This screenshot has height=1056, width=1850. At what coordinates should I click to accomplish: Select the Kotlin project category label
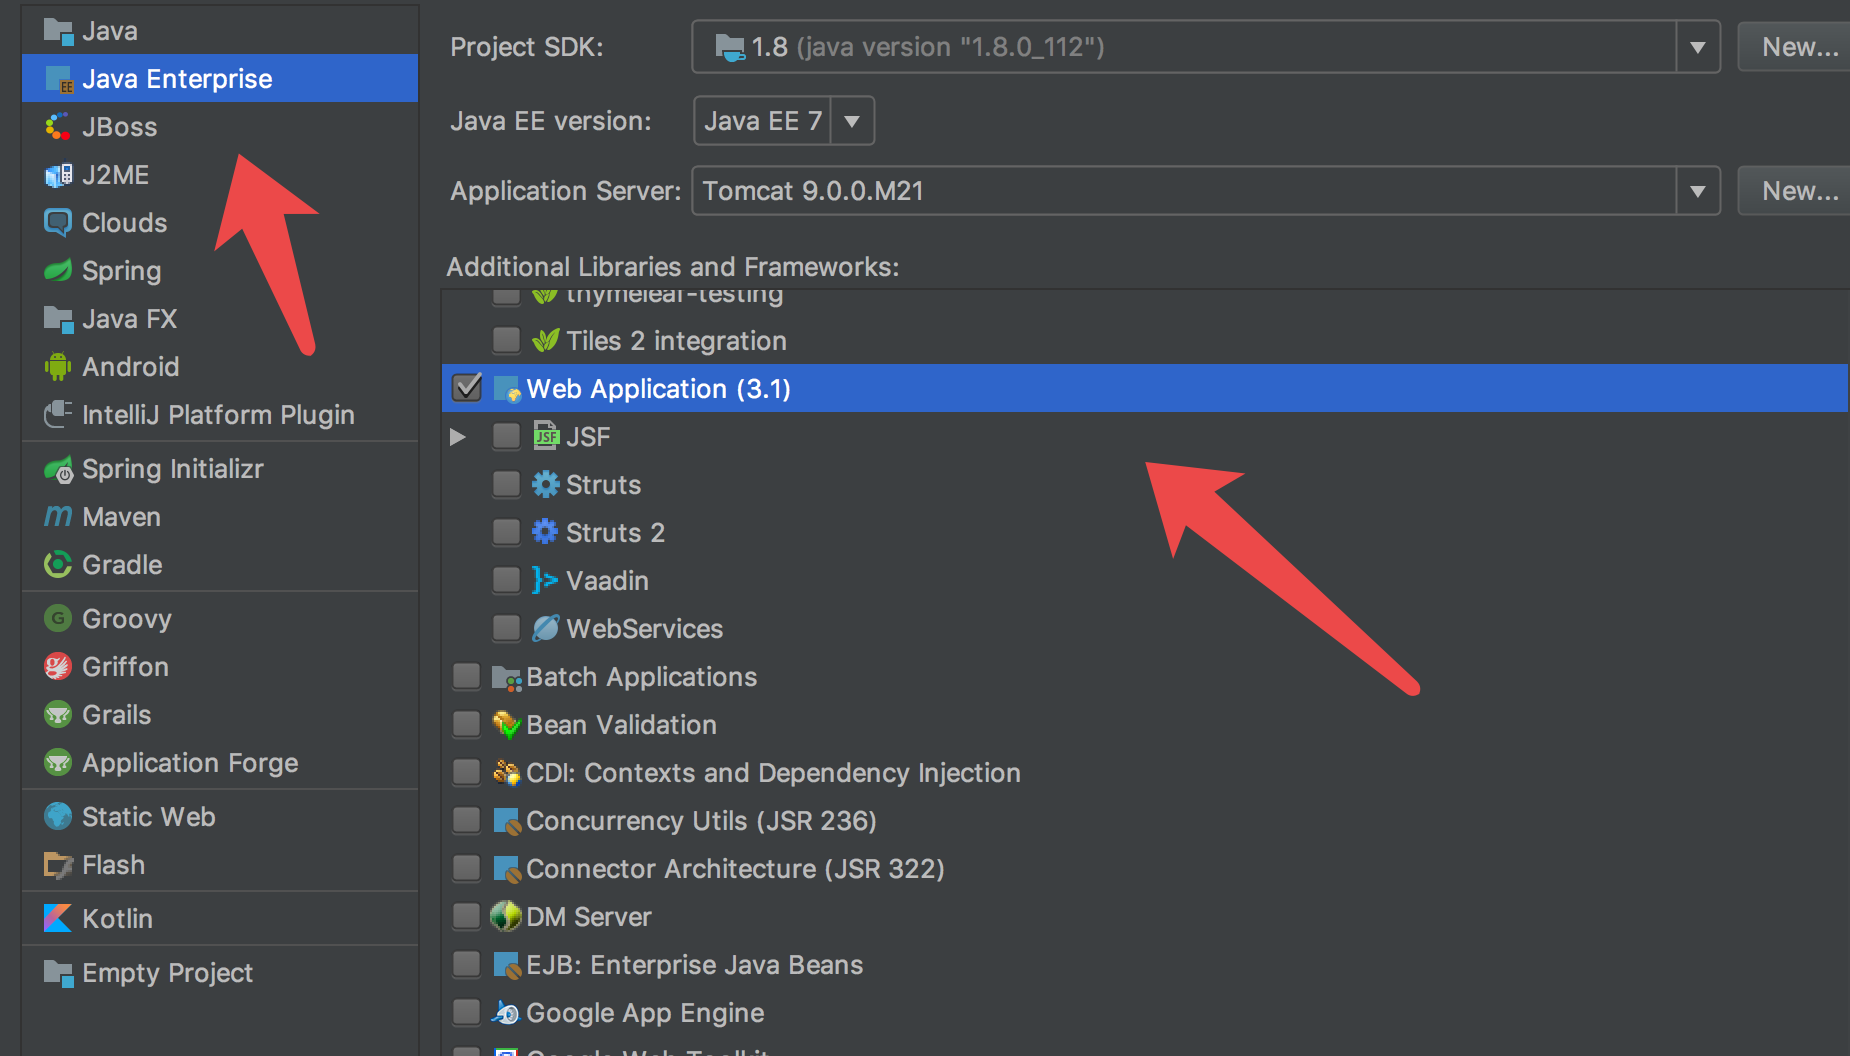pyautogui.click(x=118, y=919)
